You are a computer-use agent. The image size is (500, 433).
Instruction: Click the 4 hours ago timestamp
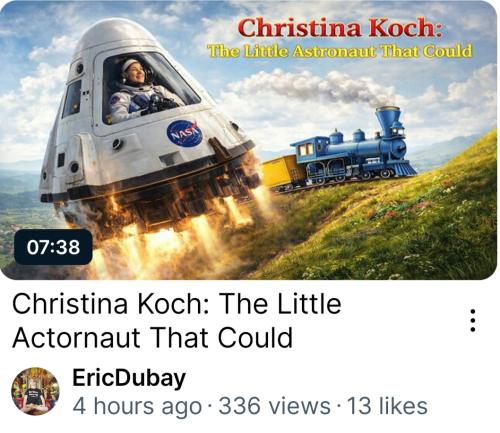click(x=137, y=406)
